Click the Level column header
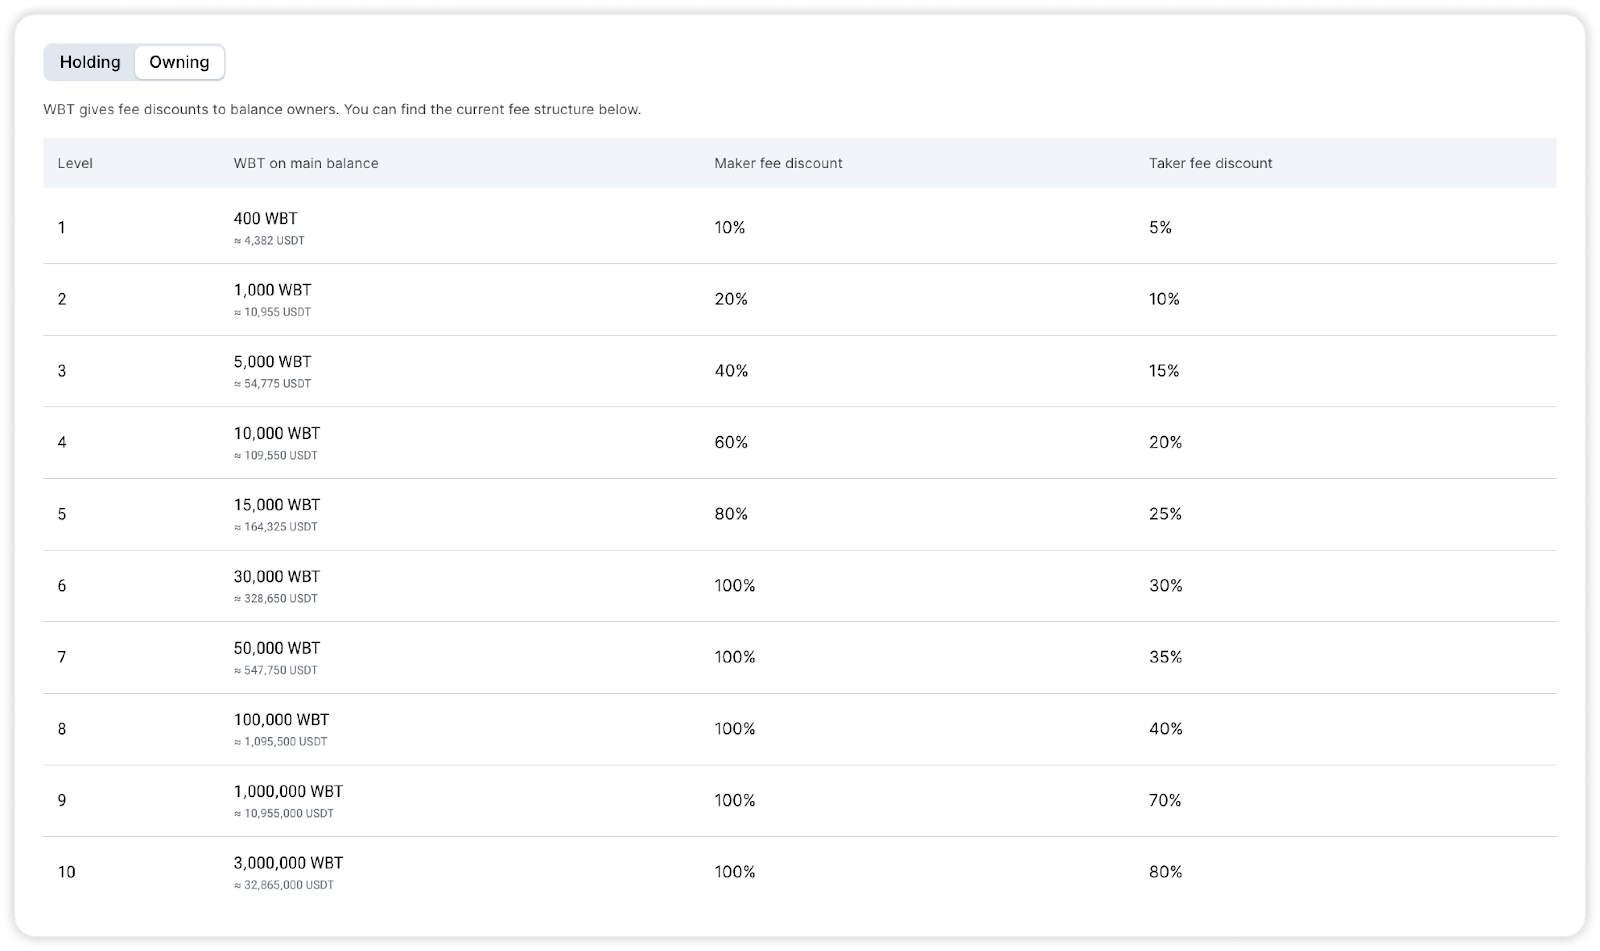 pyautogui.click(x=75, y=163)
